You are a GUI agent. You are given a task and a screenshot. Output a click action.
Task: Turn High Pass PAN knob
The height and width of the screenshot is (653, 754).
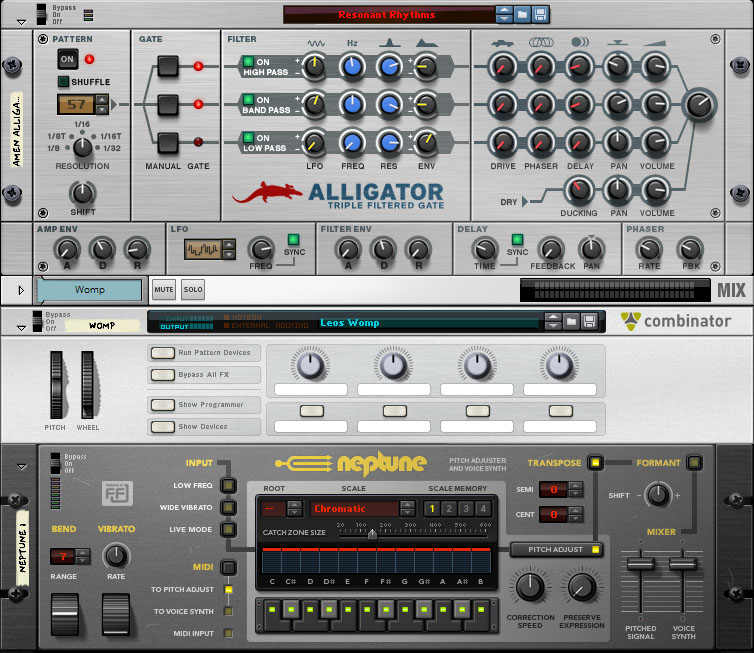tap(618, 66)
